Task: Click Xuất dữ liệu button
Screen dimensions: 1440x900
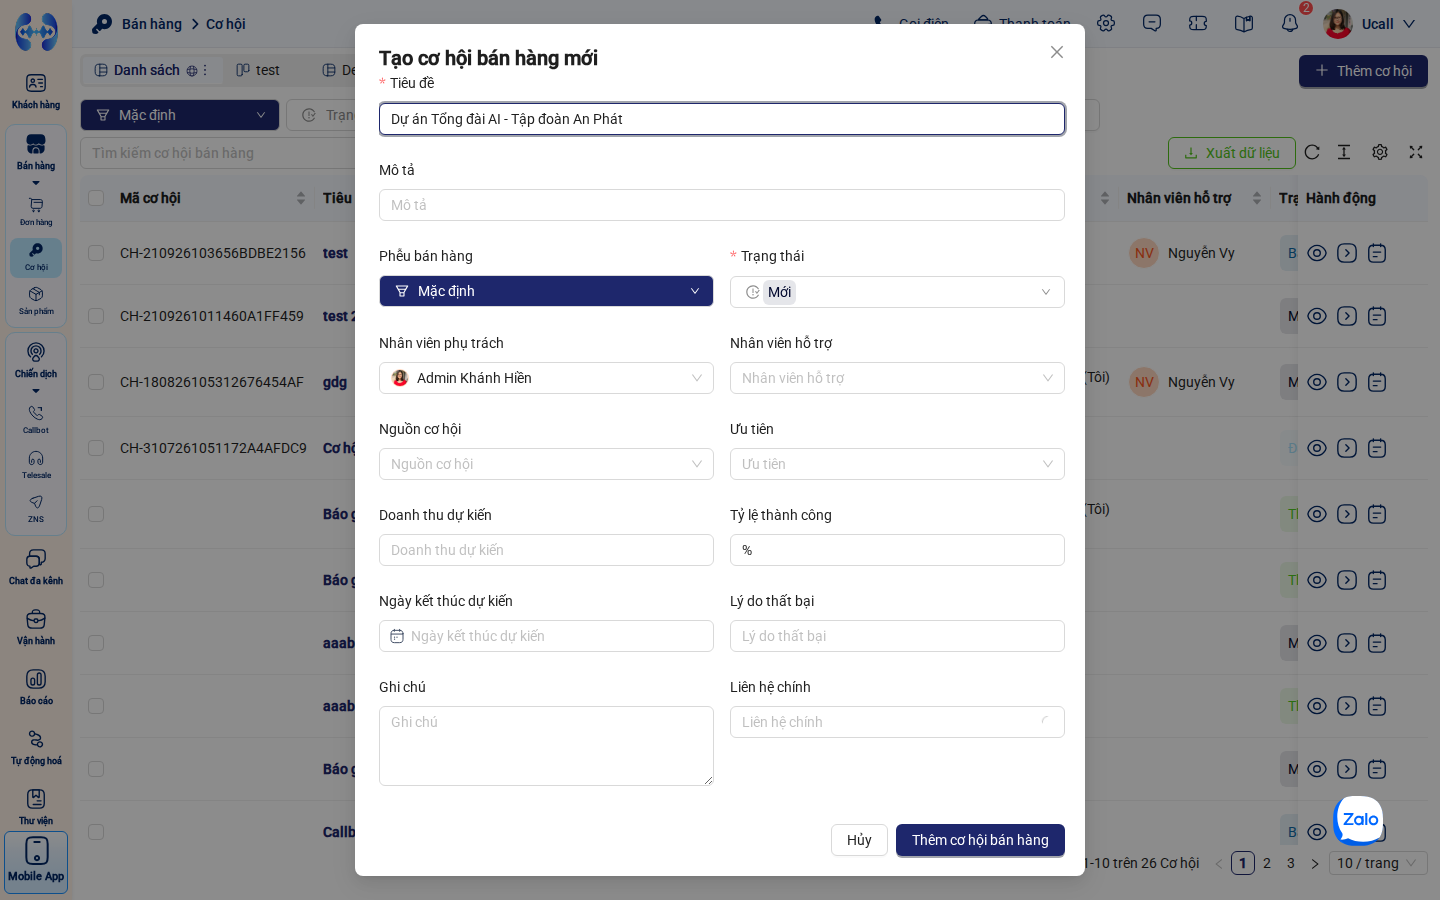Action: (1232, 153)
